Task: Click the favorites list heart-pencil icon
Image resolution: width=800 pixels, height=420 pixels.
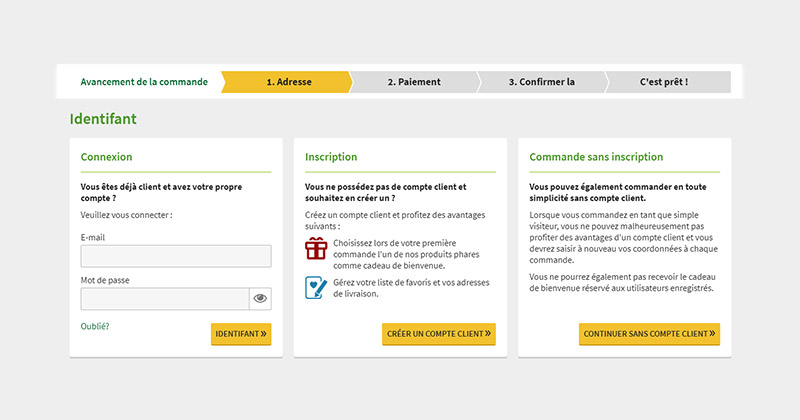Action: click(316, 288)
